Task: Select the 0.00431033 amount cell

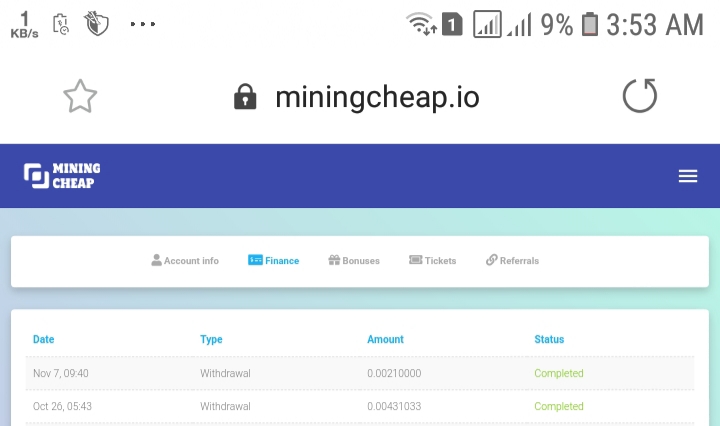Action: 394,406
